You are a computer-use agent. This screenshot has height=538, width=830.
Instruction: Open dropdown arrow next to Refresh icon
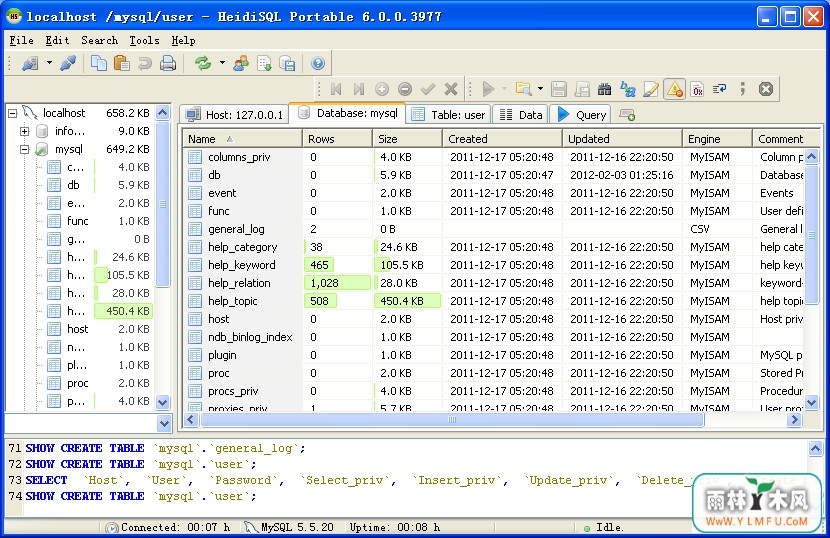point(222,62)
